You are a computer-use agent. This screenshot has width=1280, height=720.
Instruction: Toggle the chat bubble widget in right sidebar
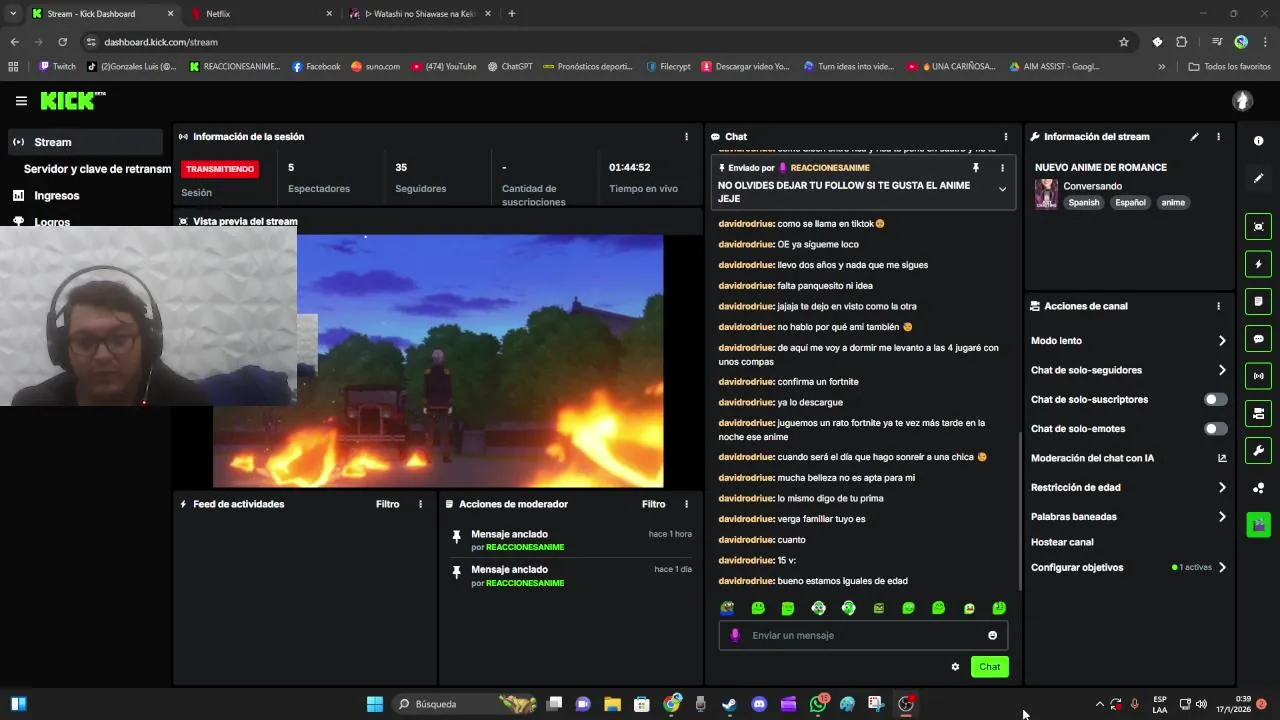[1258, 339]
